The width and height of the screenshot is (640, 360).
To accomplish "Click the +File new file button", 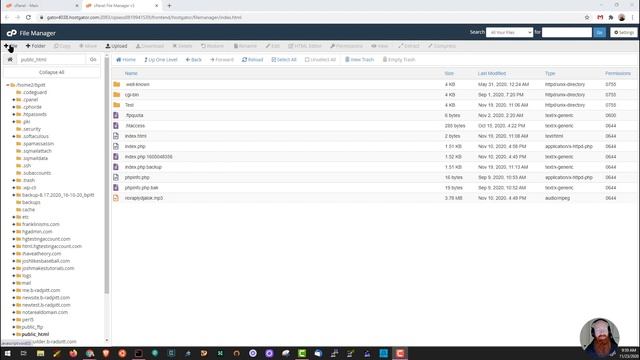I will [11, 46].
